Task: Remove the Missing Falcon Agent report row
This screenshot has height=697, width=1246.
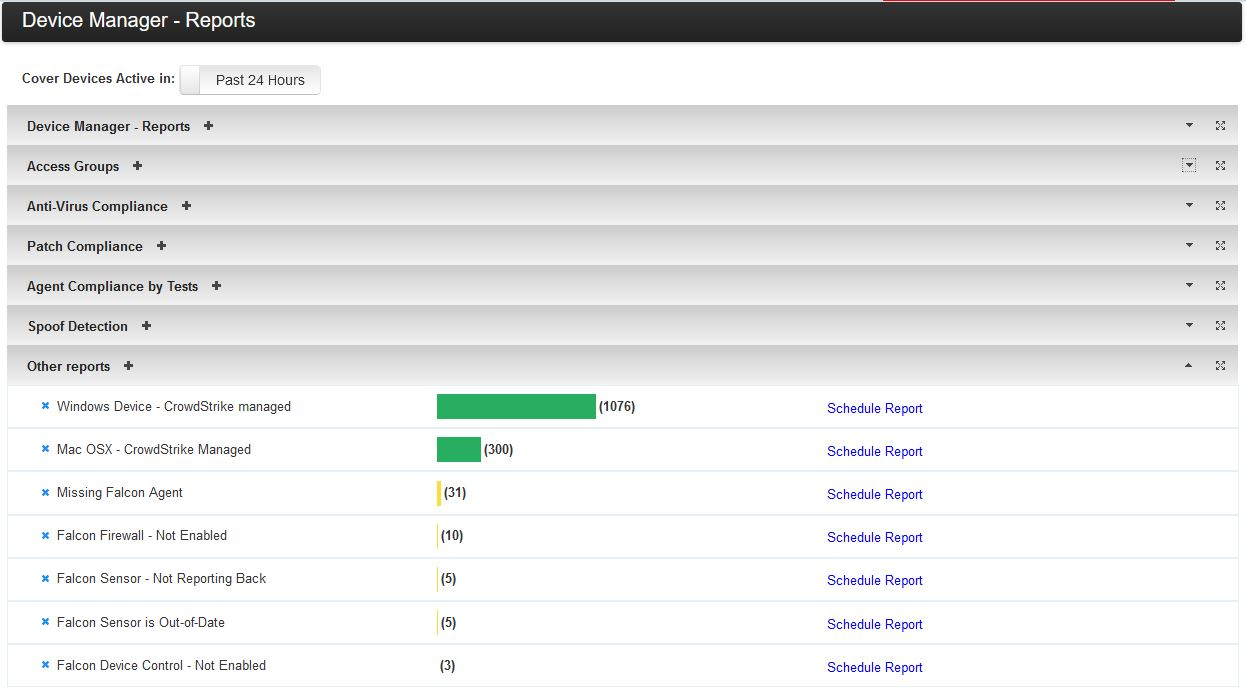Action: [45, 493]
